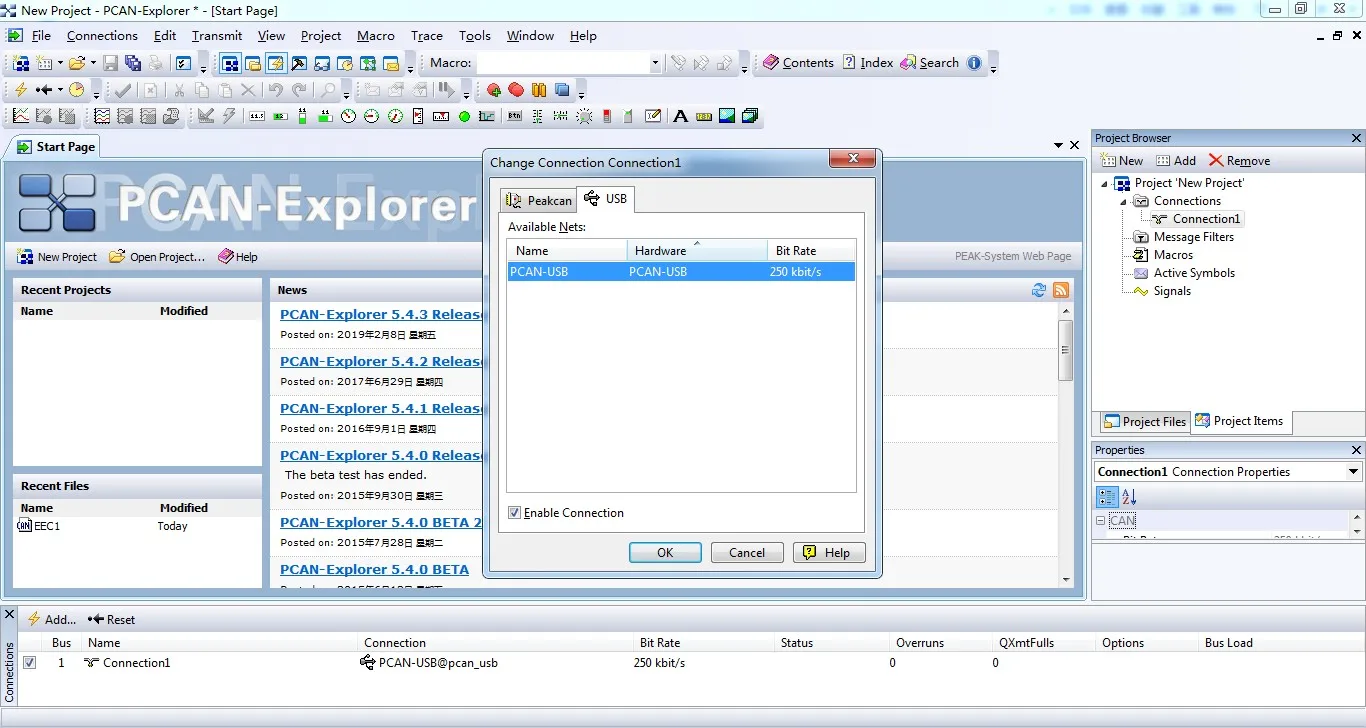Click the Connect lightning bolt toolbar icon
Image resolution: width=1366 pixels, height=728 pixels.
tap(21, 90)
